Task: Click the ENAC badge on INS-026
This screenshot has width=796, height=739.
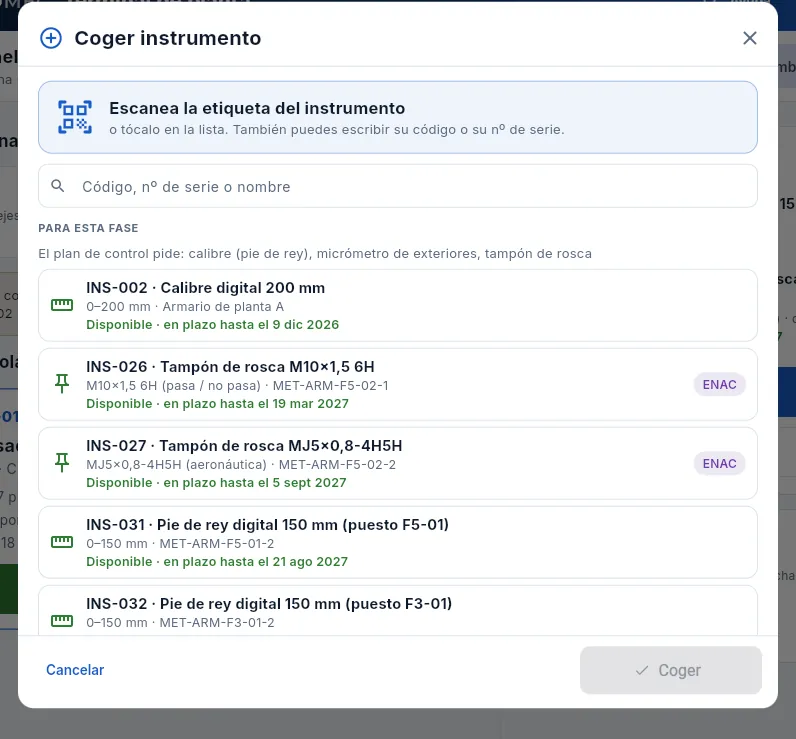Action: 719,385
